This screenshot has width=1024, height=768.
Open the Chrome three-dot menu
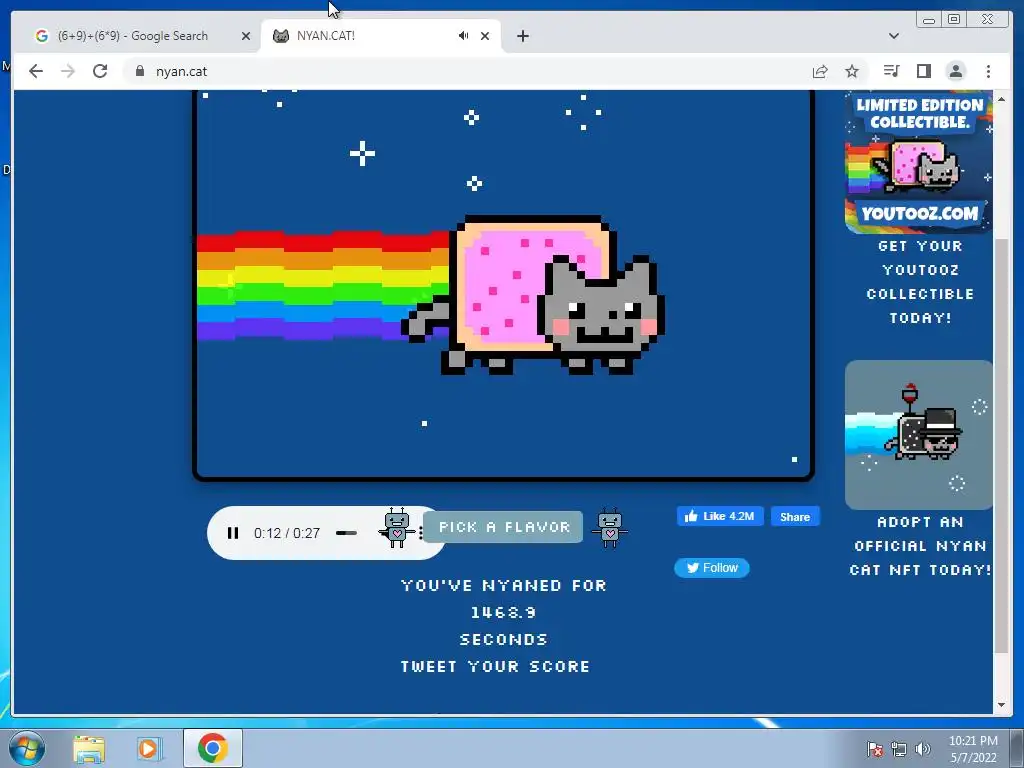988,71
